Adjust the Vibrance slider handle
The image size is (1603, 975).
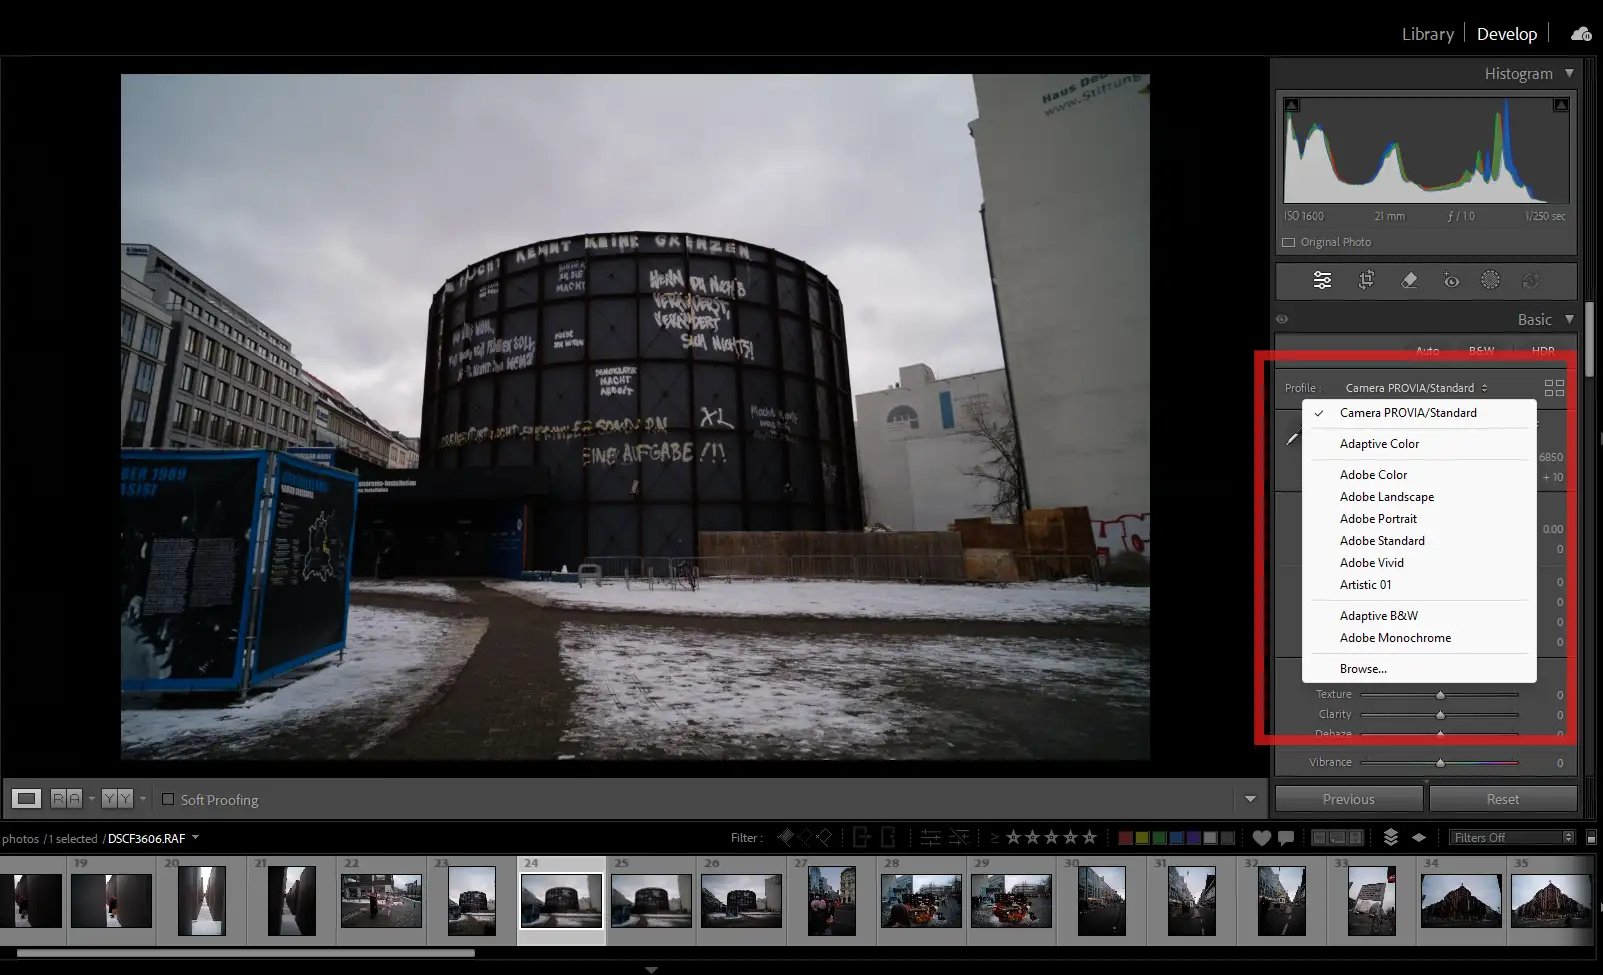1440,762
